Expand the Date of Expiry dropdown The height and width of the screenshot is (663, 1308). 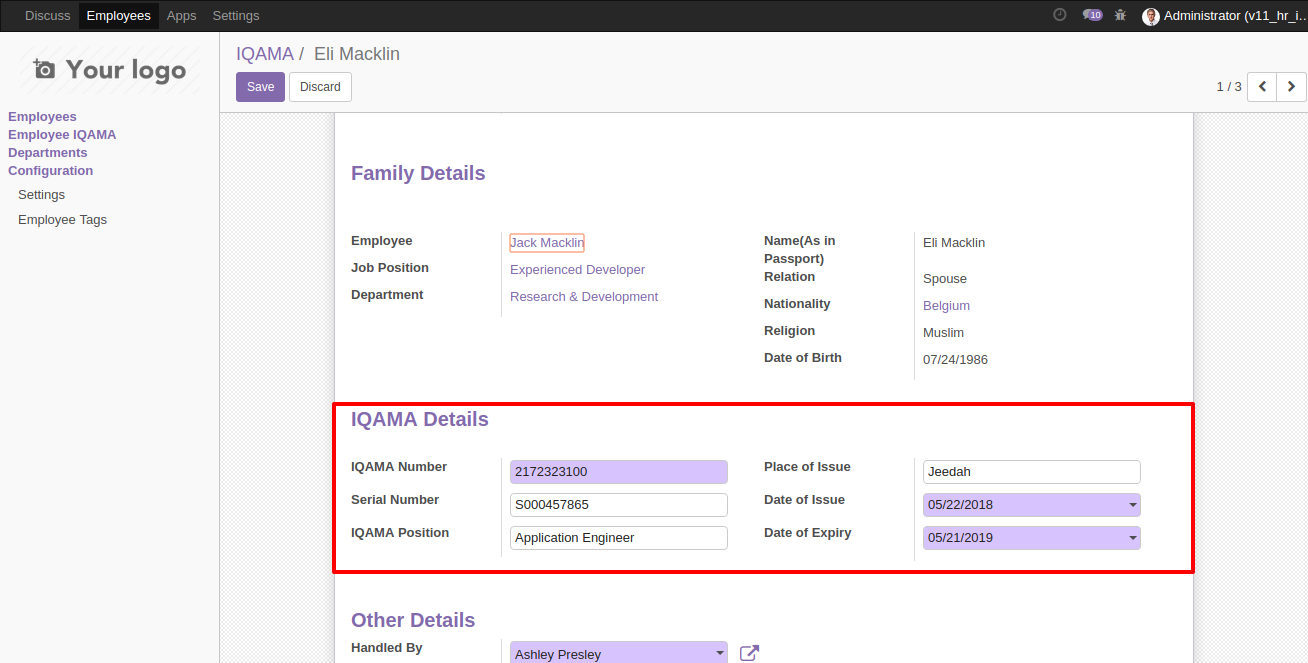(1133, 538)
